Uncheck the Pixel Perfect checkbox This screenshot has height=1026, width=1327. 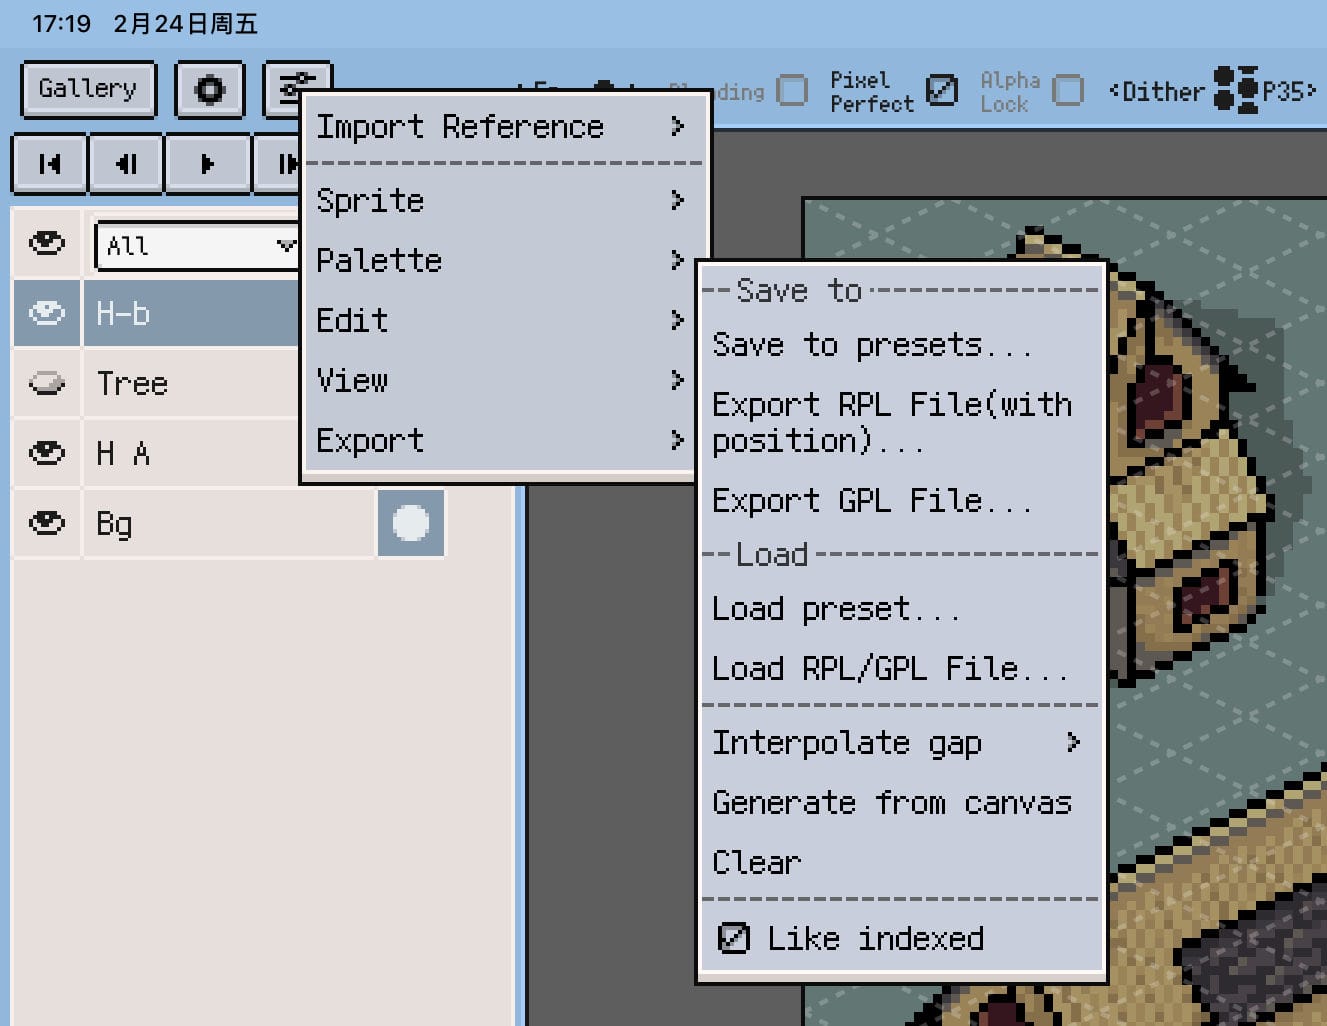pos(941,90)
